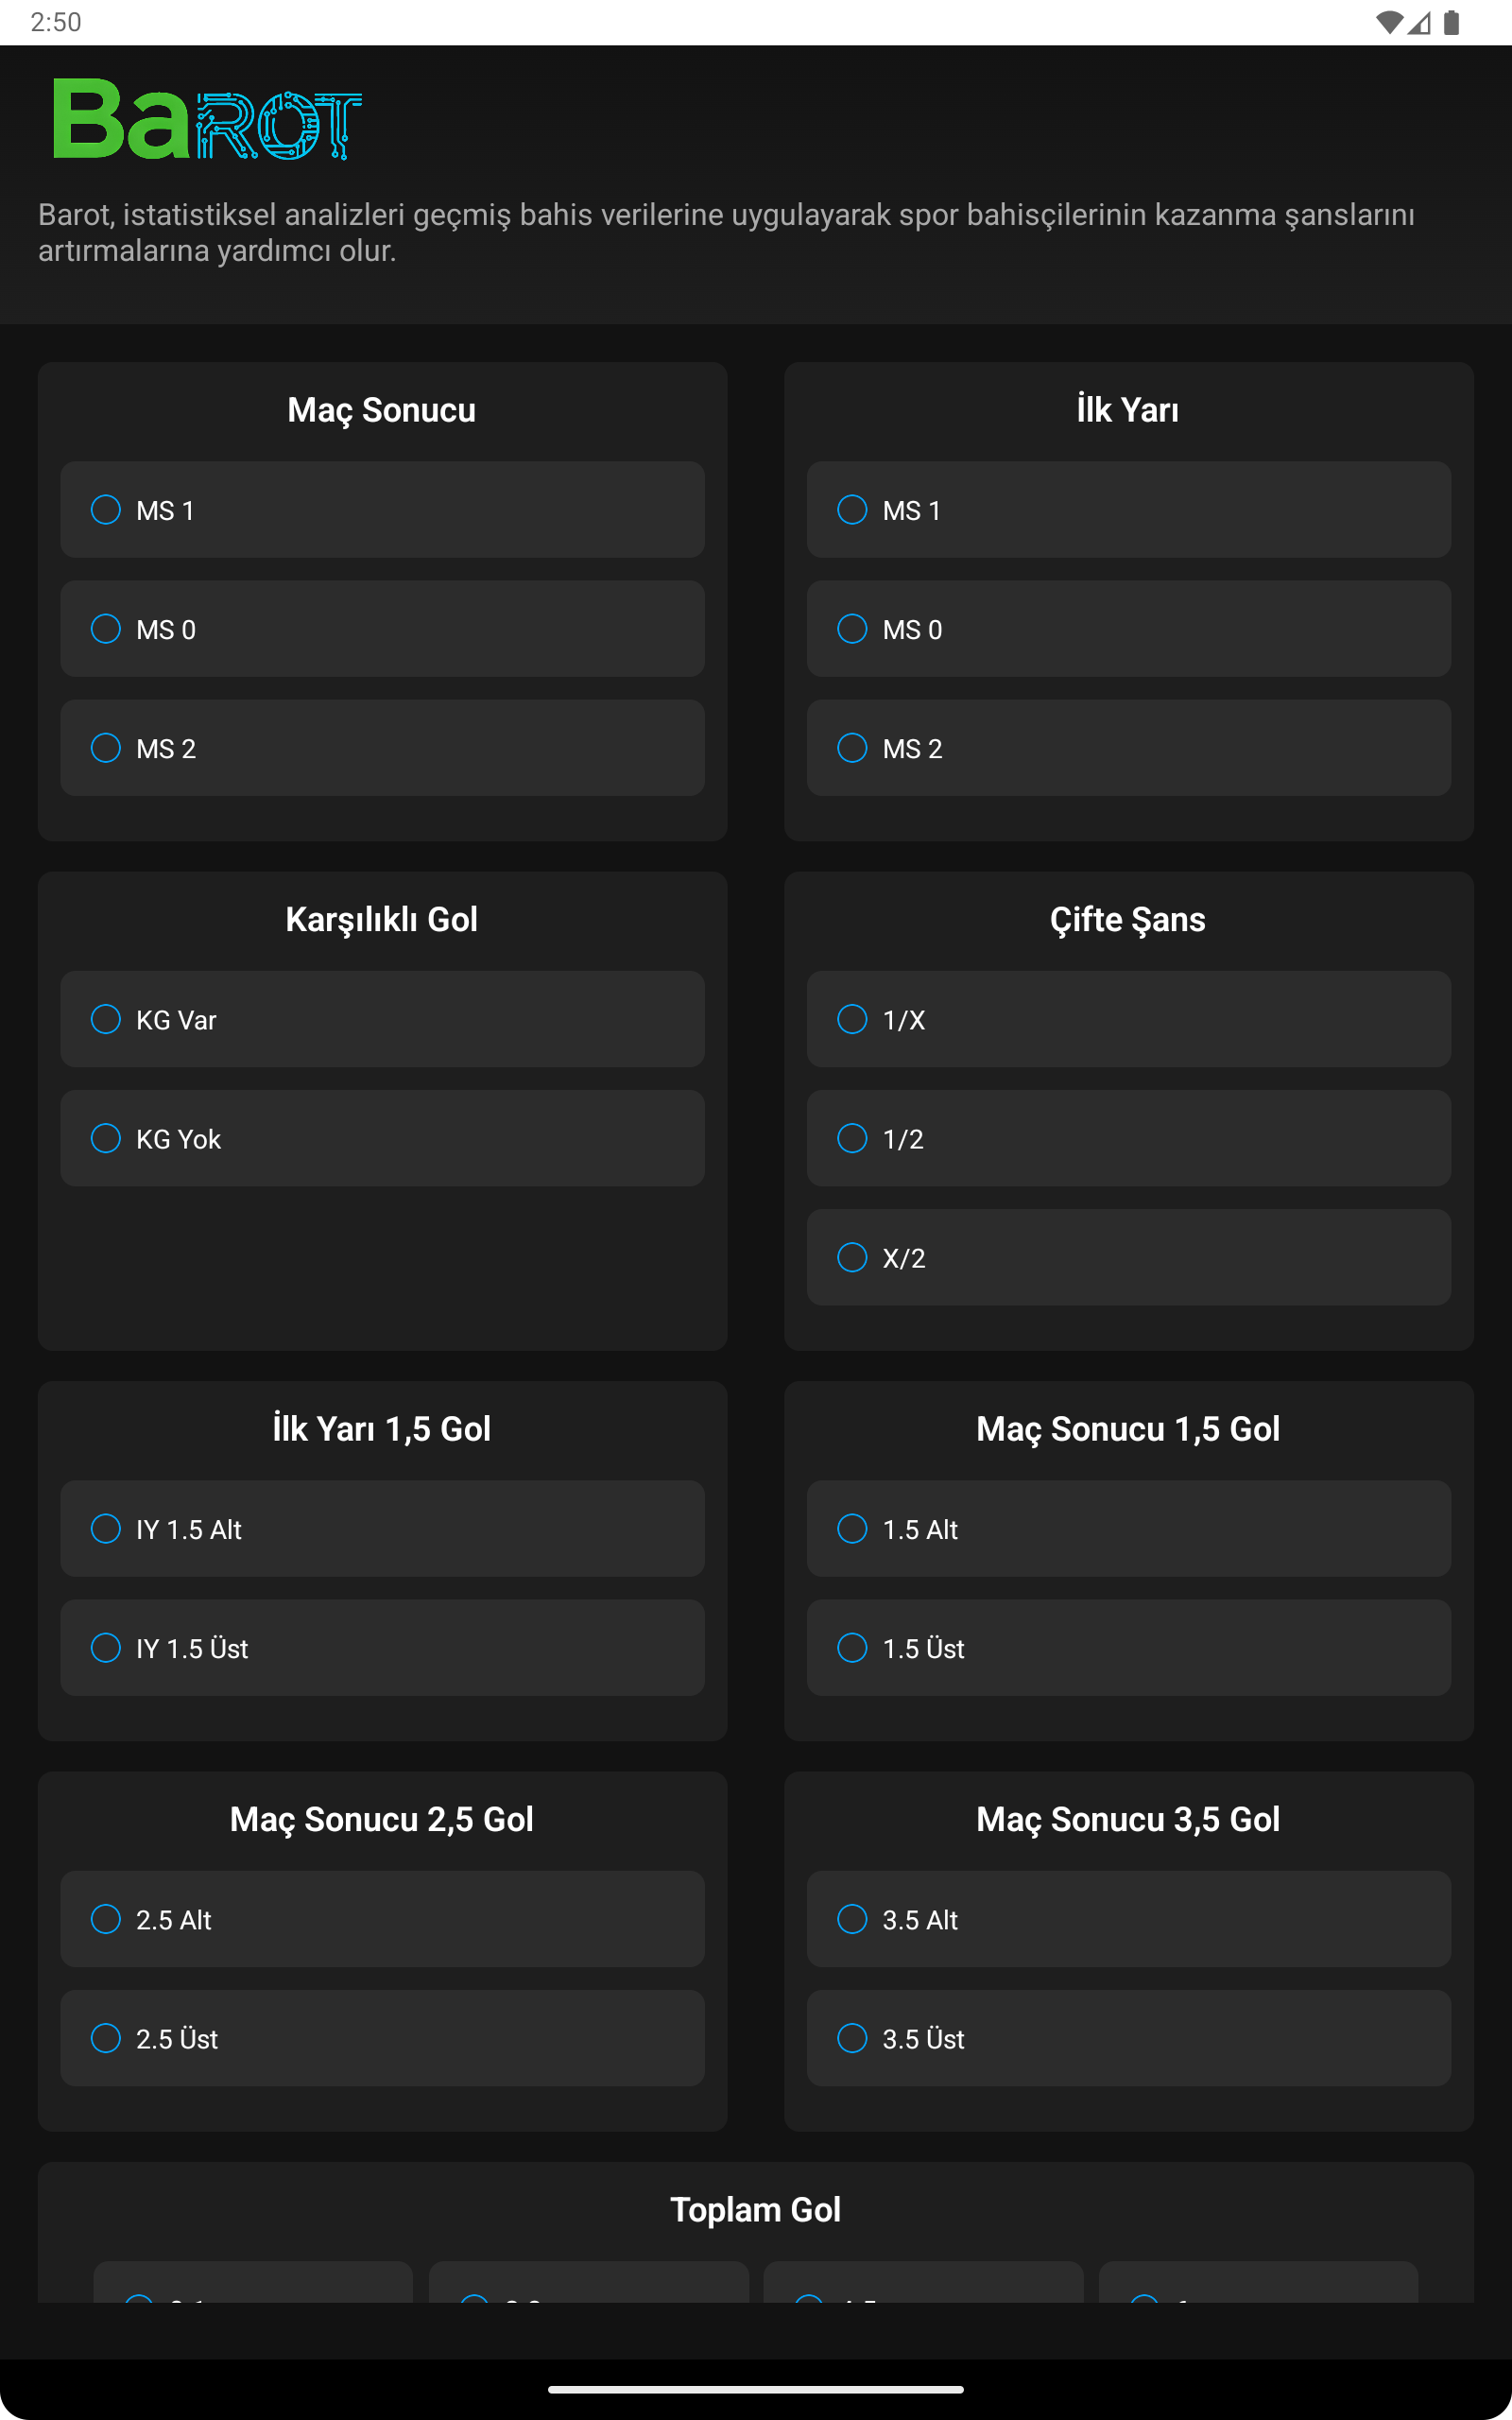Viewport: 1512px width, 2420px height.
Task: Pick MS 2 under Maç Sonucu
Action: click(106, 748)
